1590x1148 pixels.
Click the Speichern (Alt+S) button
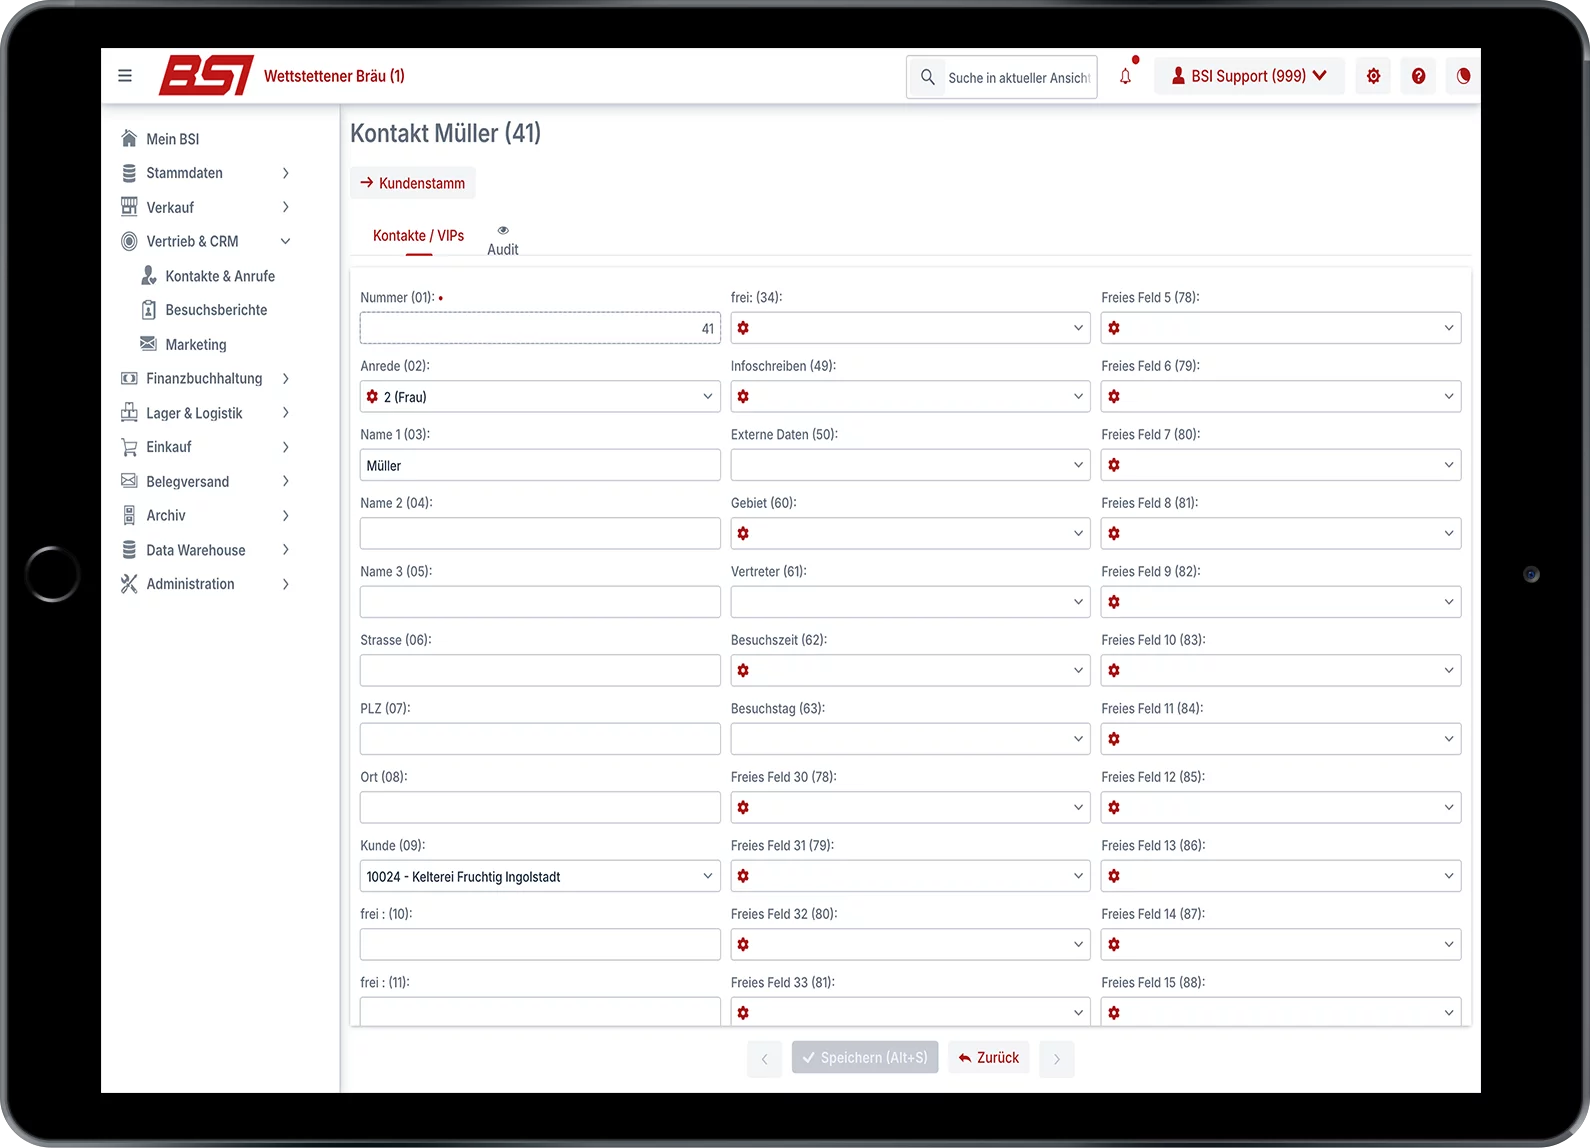[865, 1057]
